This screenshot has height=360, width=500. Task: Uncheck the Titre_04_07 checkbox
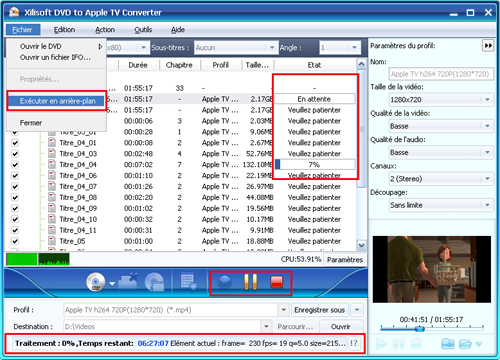[15, 187]
